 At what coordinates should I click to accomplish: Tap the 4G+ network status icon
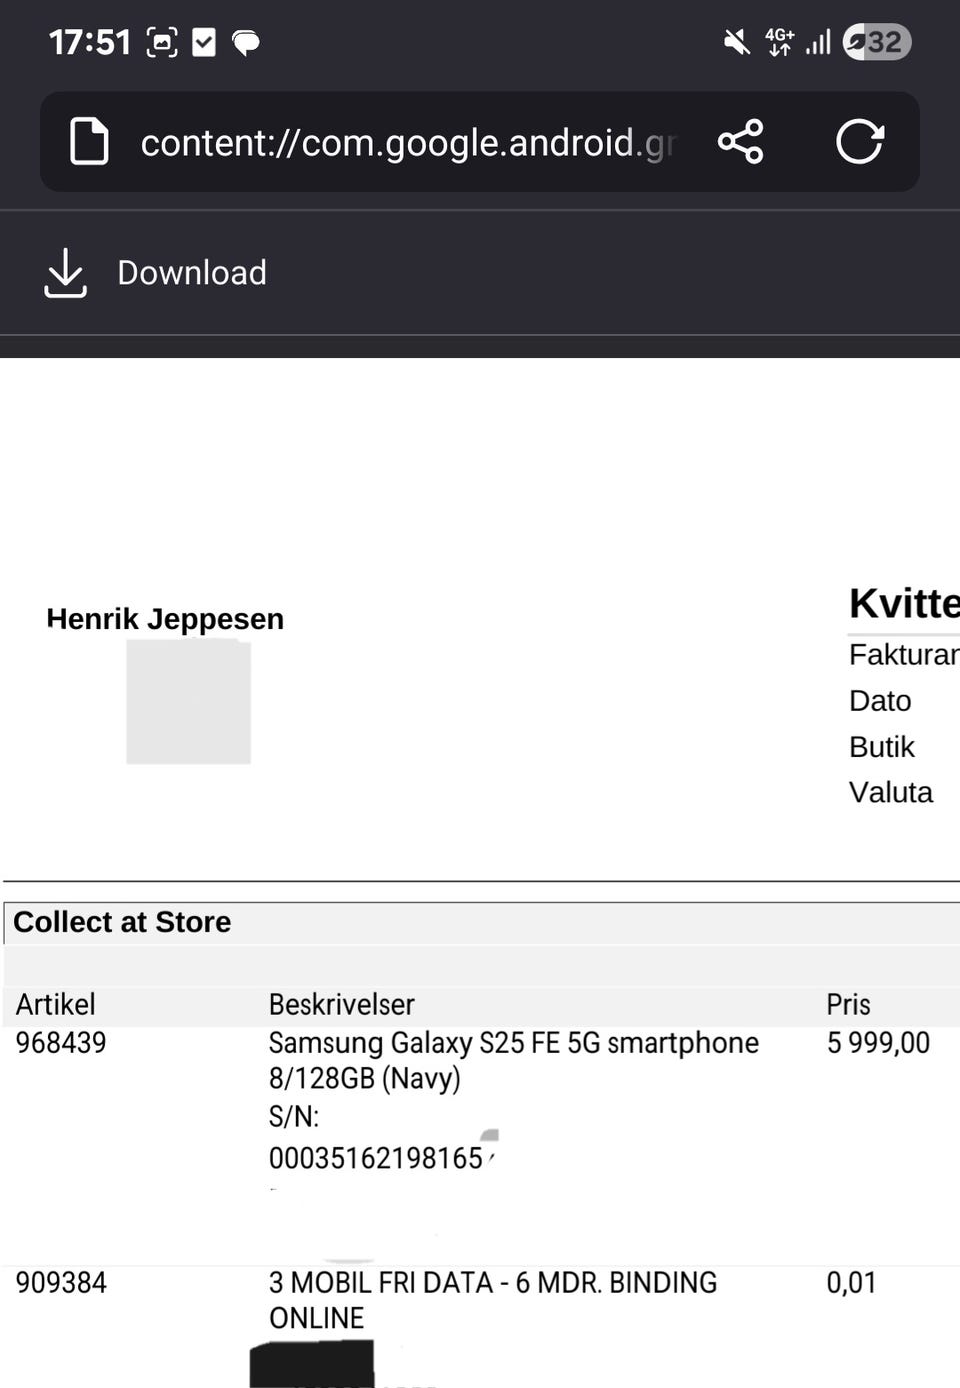780,42
